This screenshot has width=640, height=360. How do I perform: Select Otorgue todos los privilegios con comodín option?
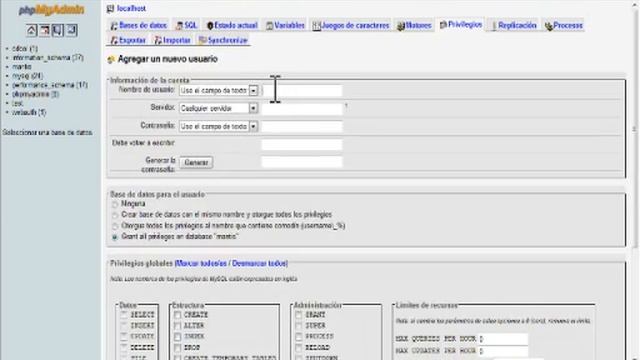(x=115, y=226)
